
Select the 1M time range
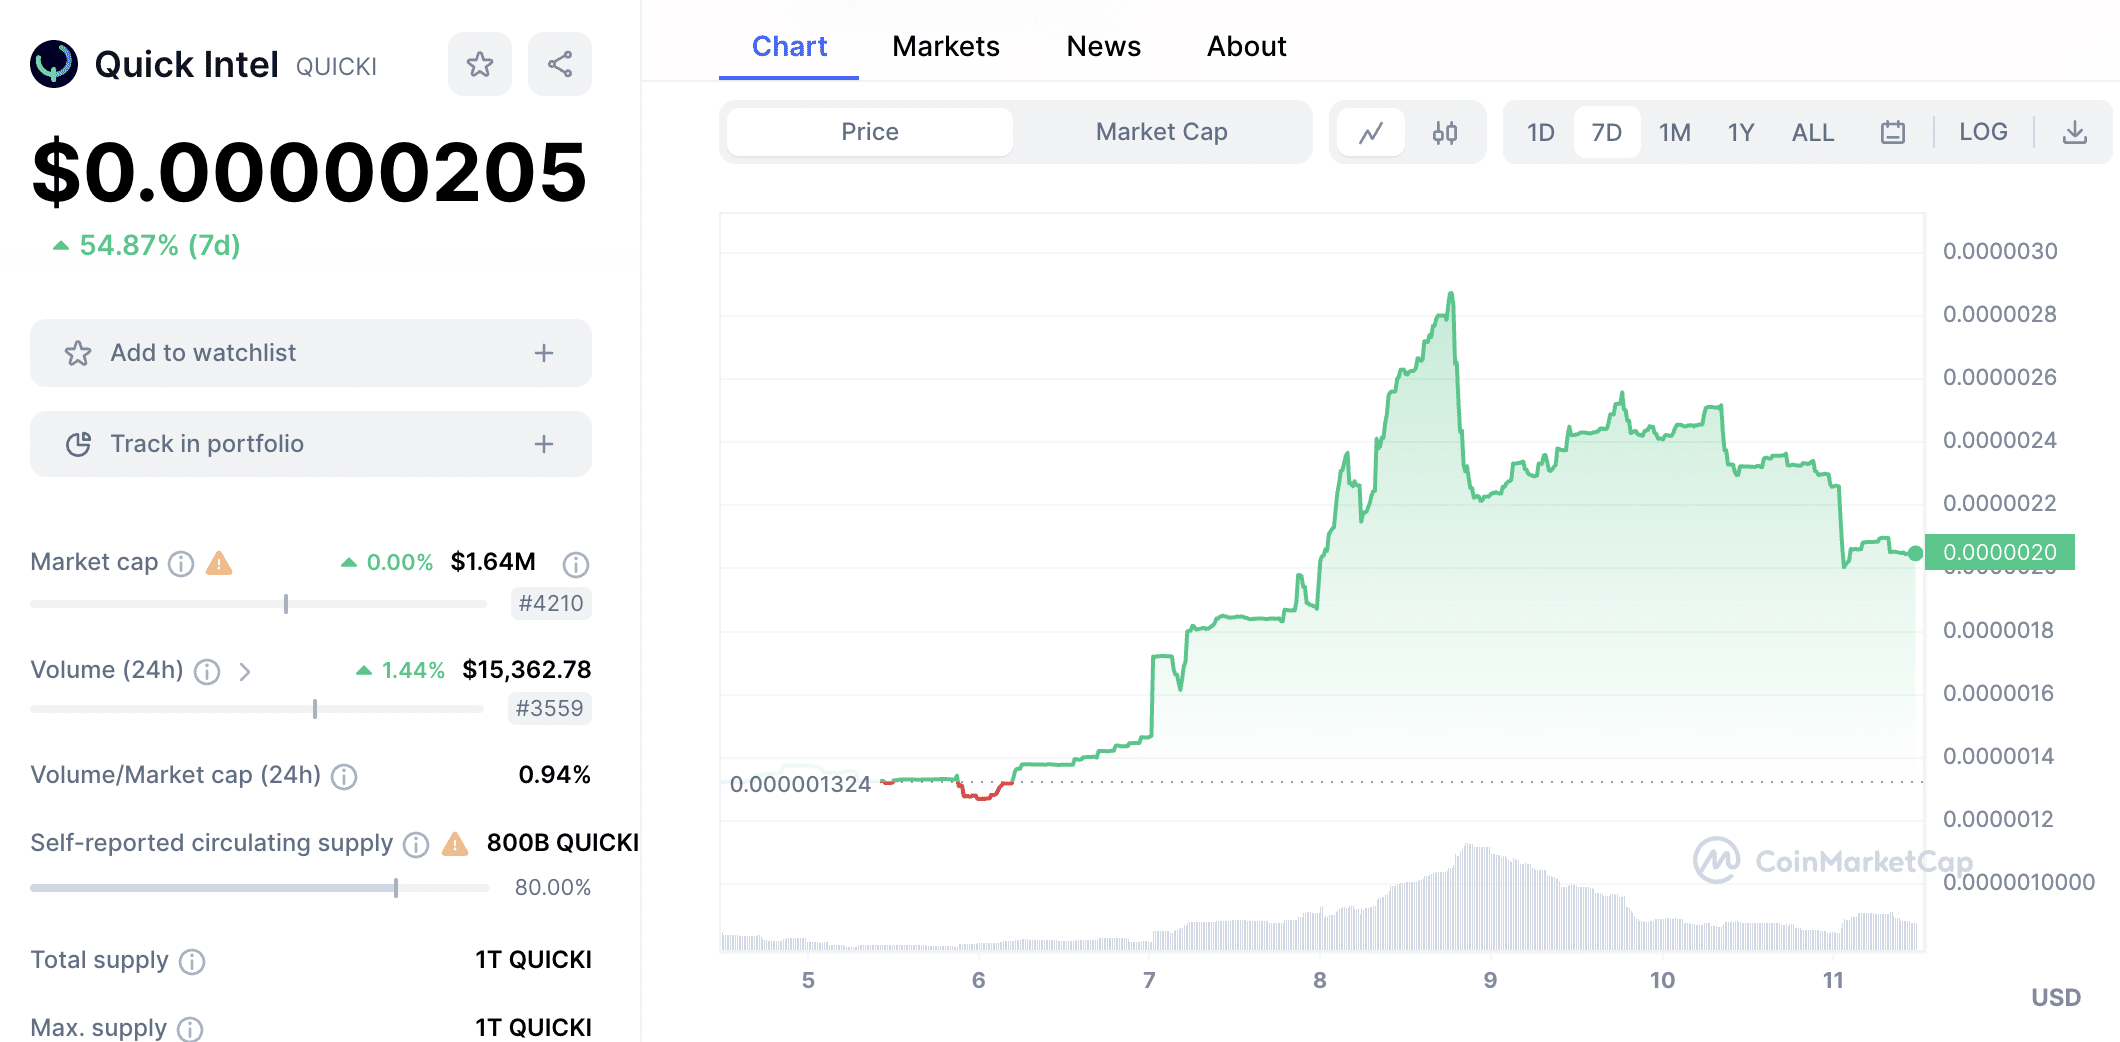coord(1675,132)
